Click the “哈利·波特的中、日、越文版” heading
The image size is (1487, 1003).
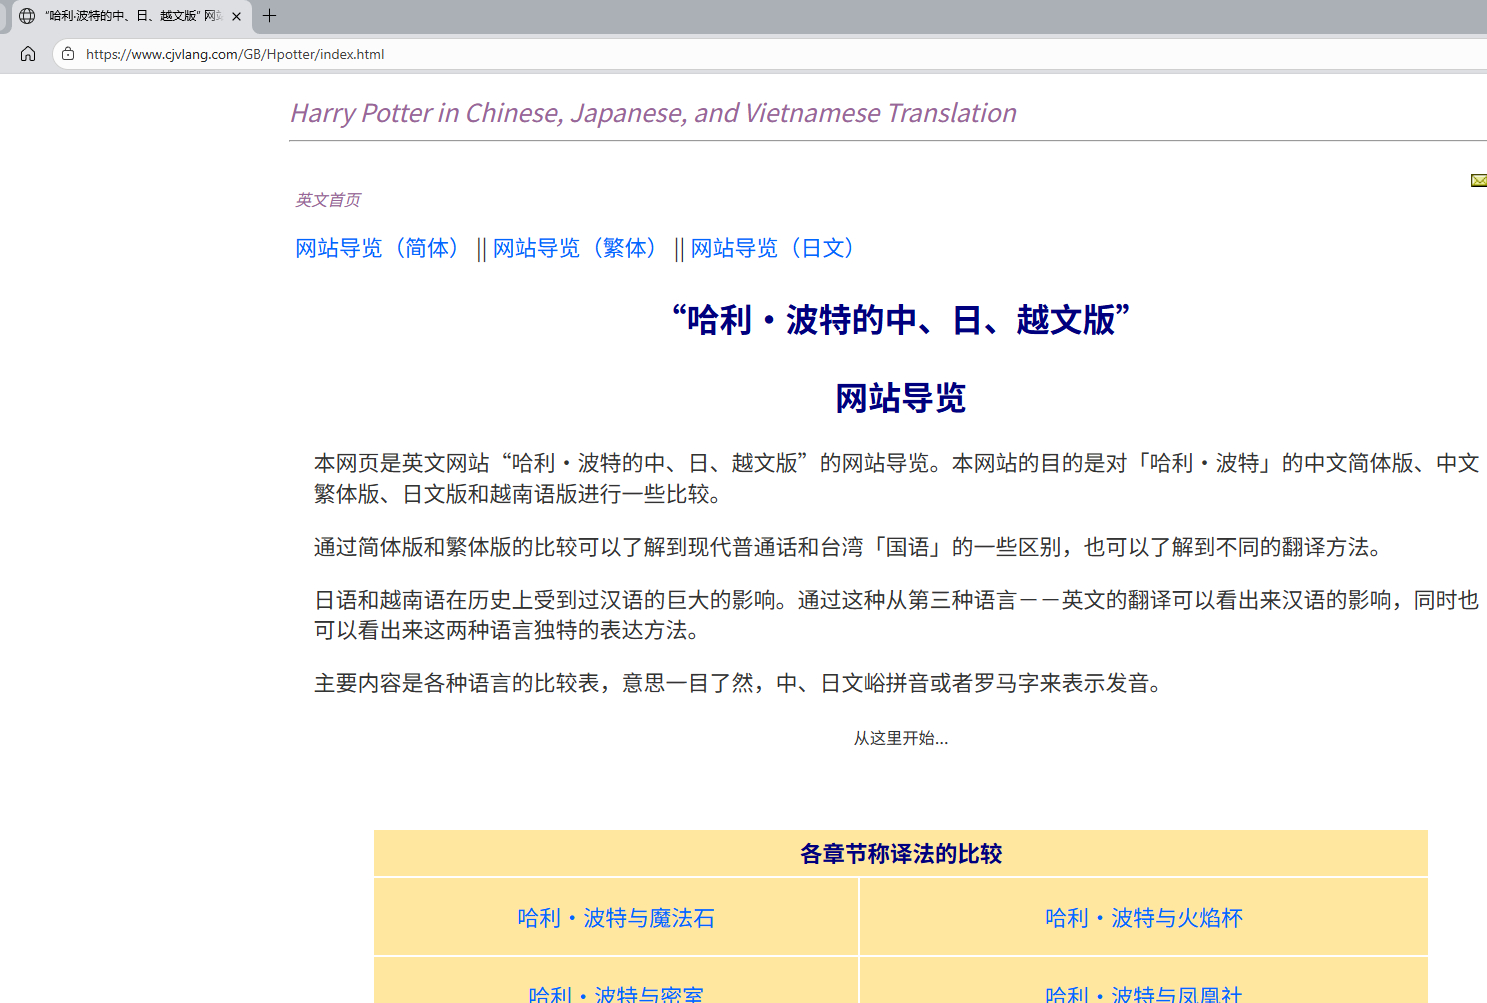(x=901, y=320)
